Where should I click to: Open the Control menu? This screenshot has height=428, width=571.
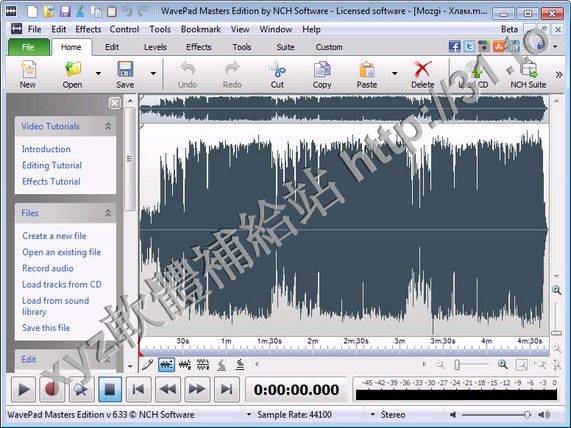(124, 29)
